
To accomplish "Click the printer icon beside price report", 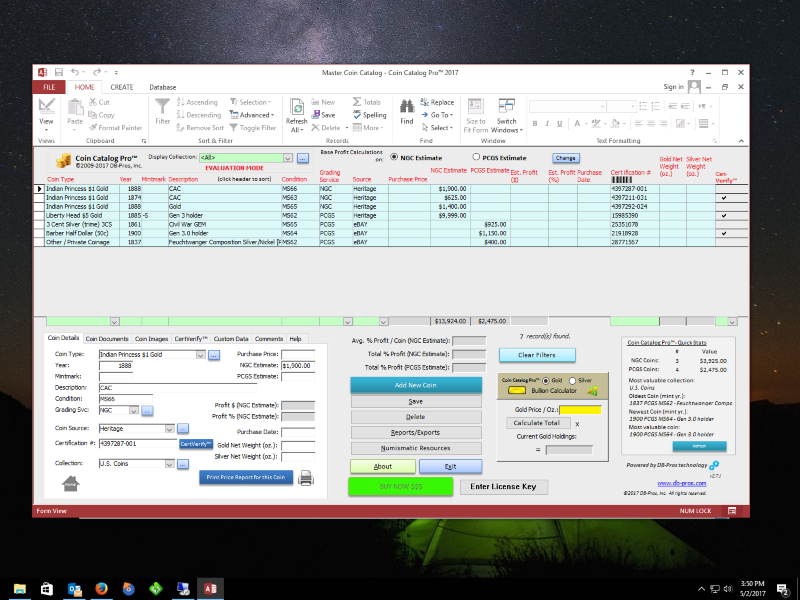I will pyautogui.click(x=306, y=478).
